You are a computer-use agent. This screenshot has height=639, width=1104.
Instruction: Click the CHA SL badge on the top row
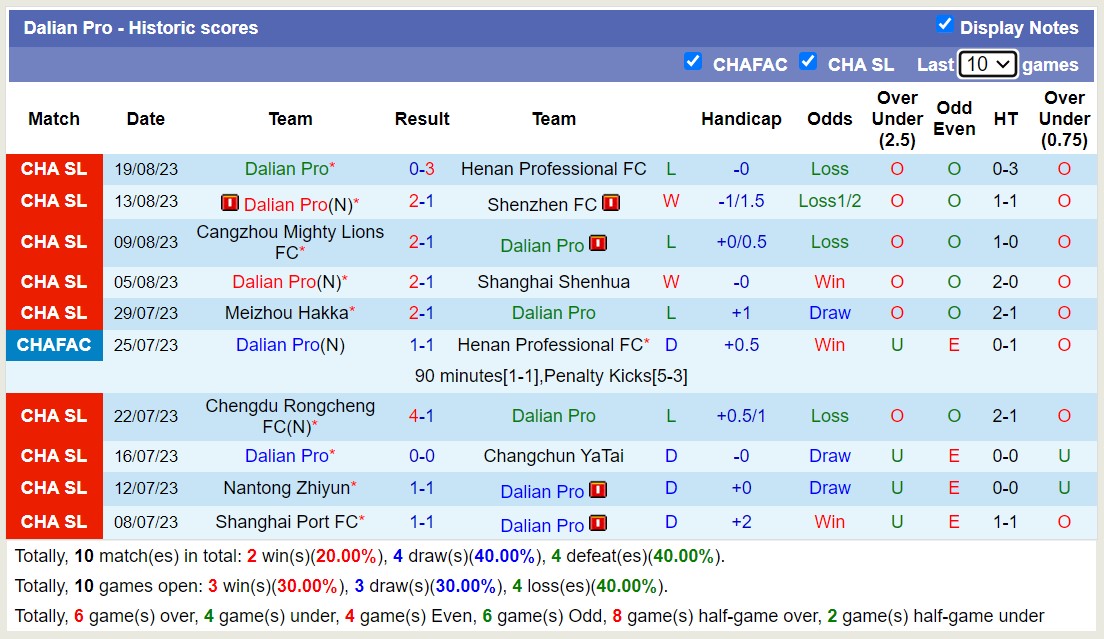54,168
